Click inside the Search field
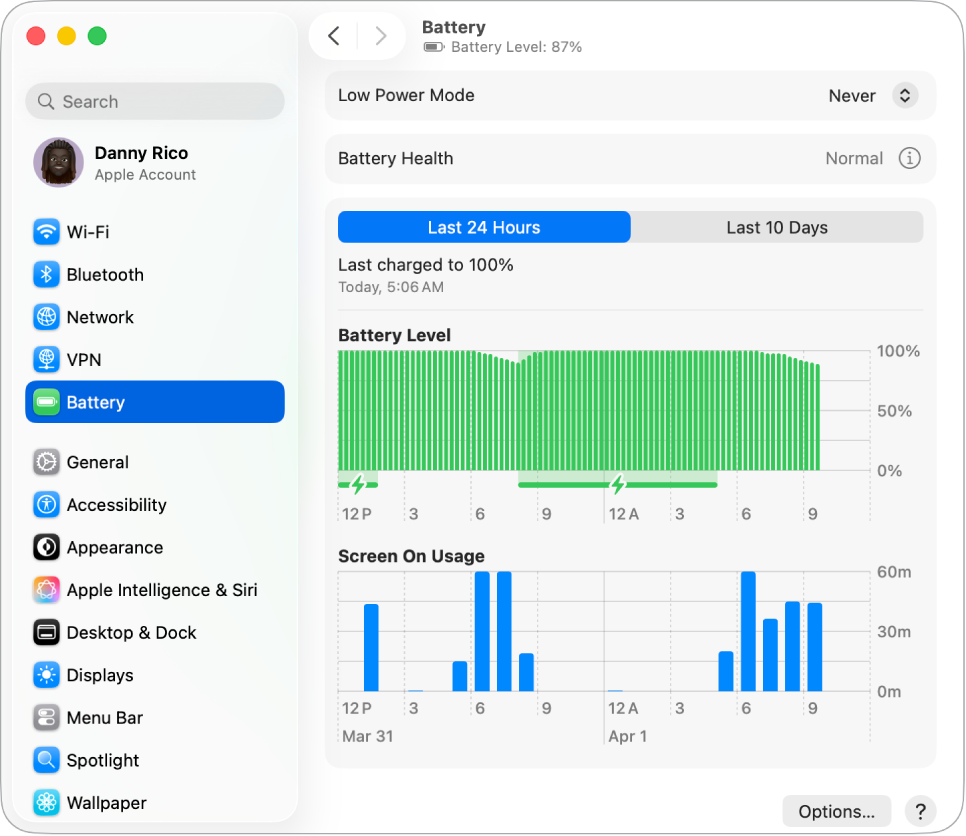The height and width of the screenshot is (836, 966). click(154, 101)
